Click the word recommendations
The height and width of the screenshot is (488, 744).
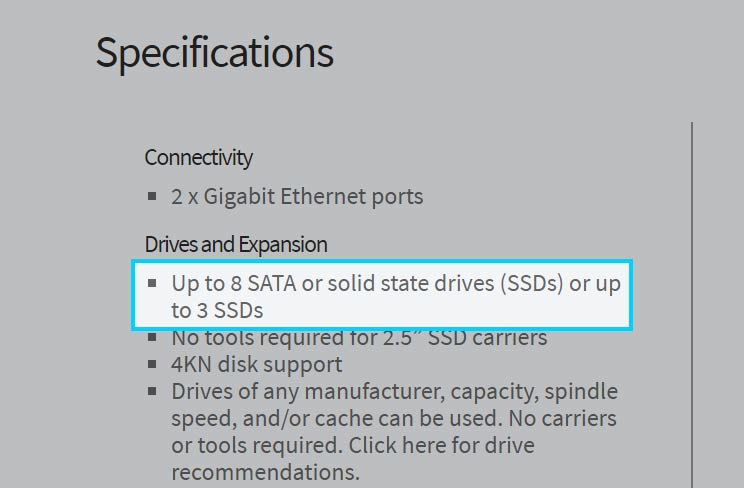pos(265,472)
